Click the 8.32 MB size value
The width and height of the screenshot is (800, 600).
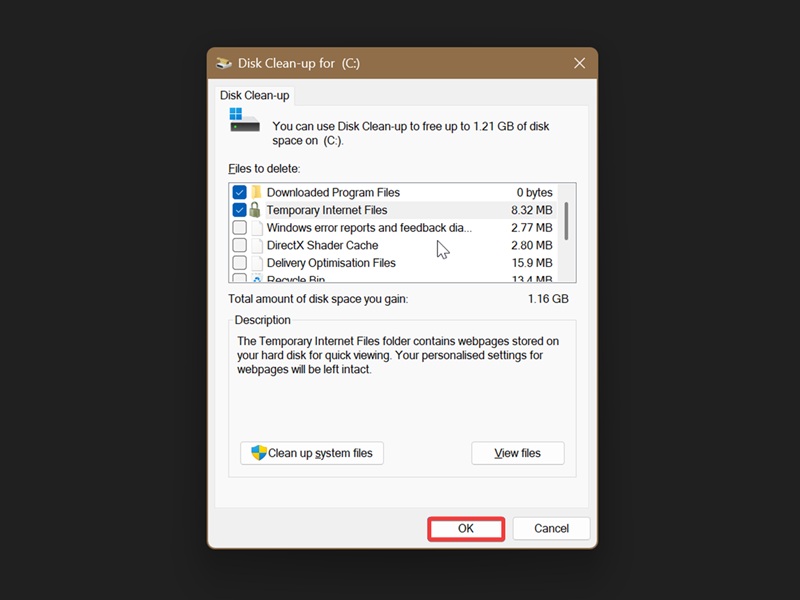tap(532, 210)
